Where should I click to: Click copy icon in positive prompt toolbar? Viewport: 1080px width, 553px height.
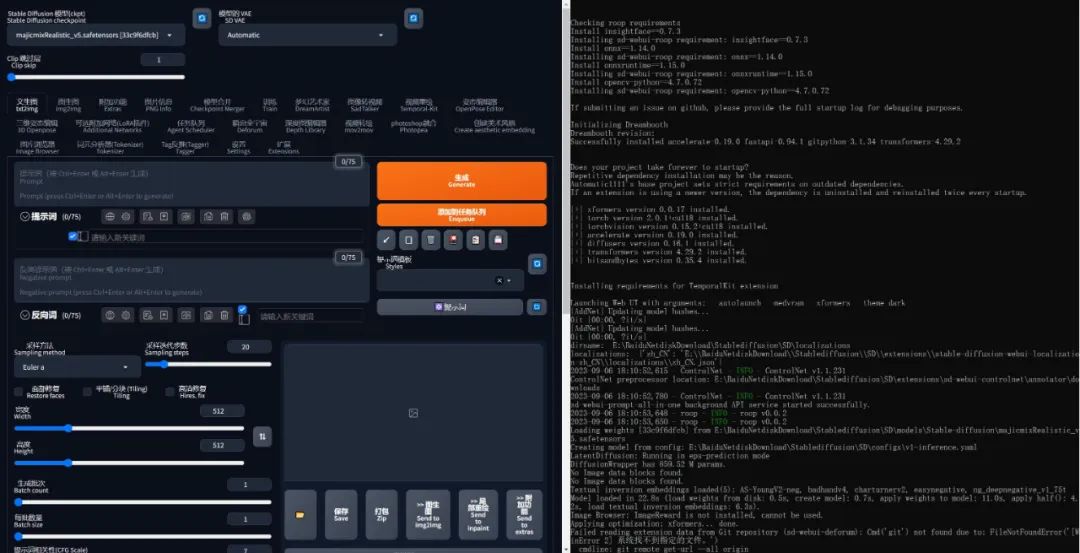pos(207,216)
